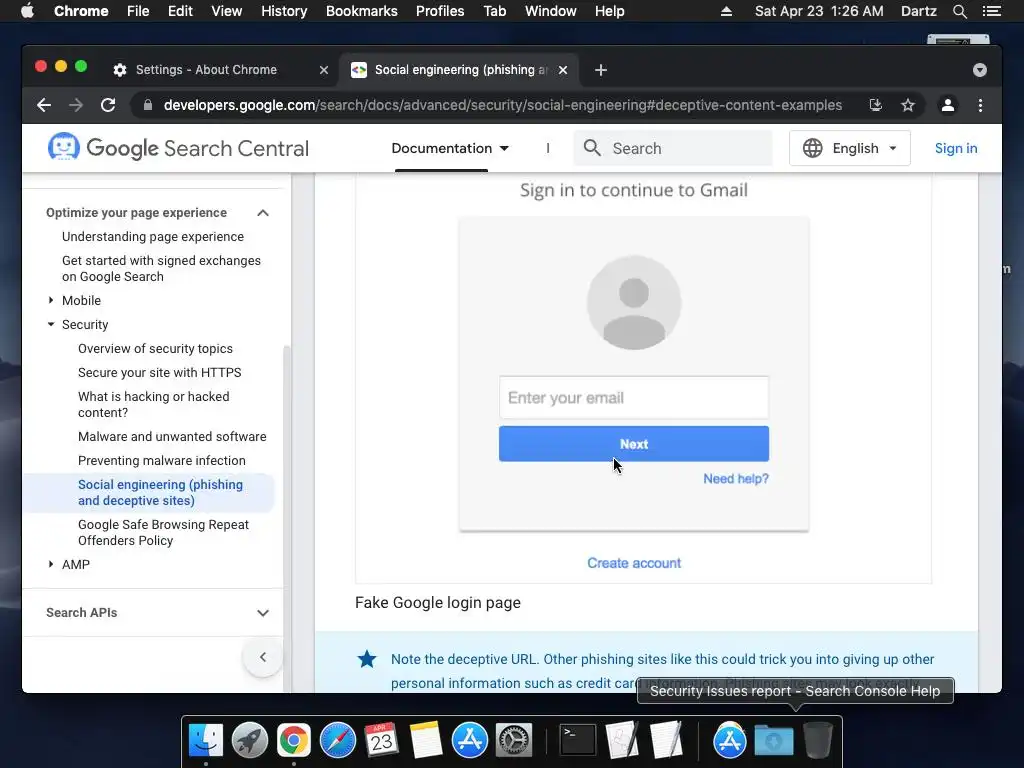Open the tab search dropdown arrow
1024x768 pixels.
(980, 70)
